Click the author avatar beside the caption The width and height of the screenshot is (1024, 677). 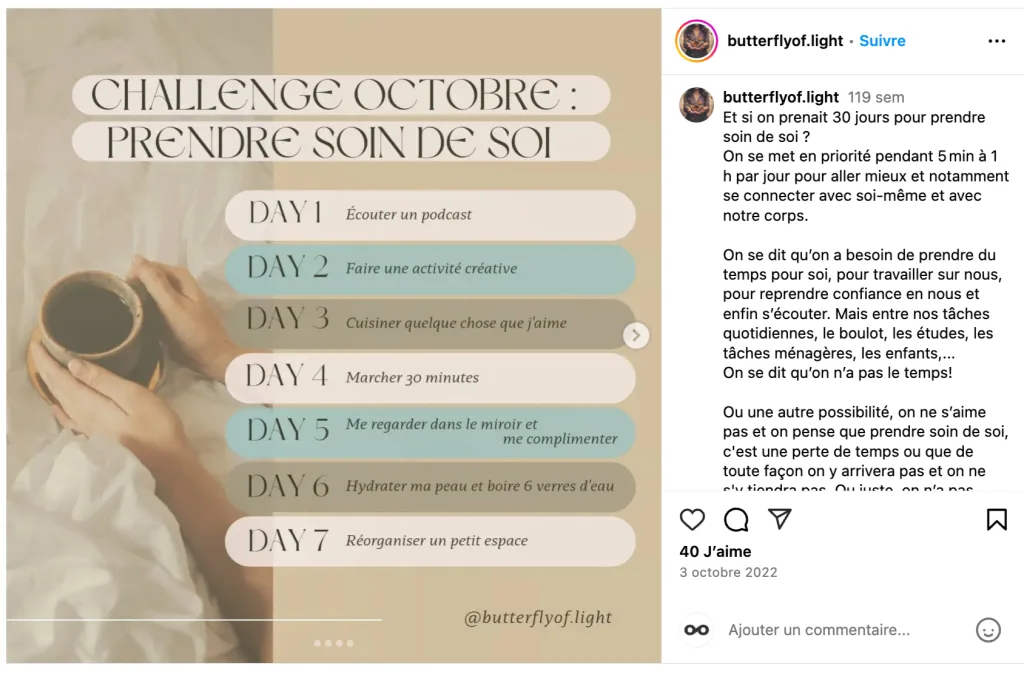coord(697,104)
